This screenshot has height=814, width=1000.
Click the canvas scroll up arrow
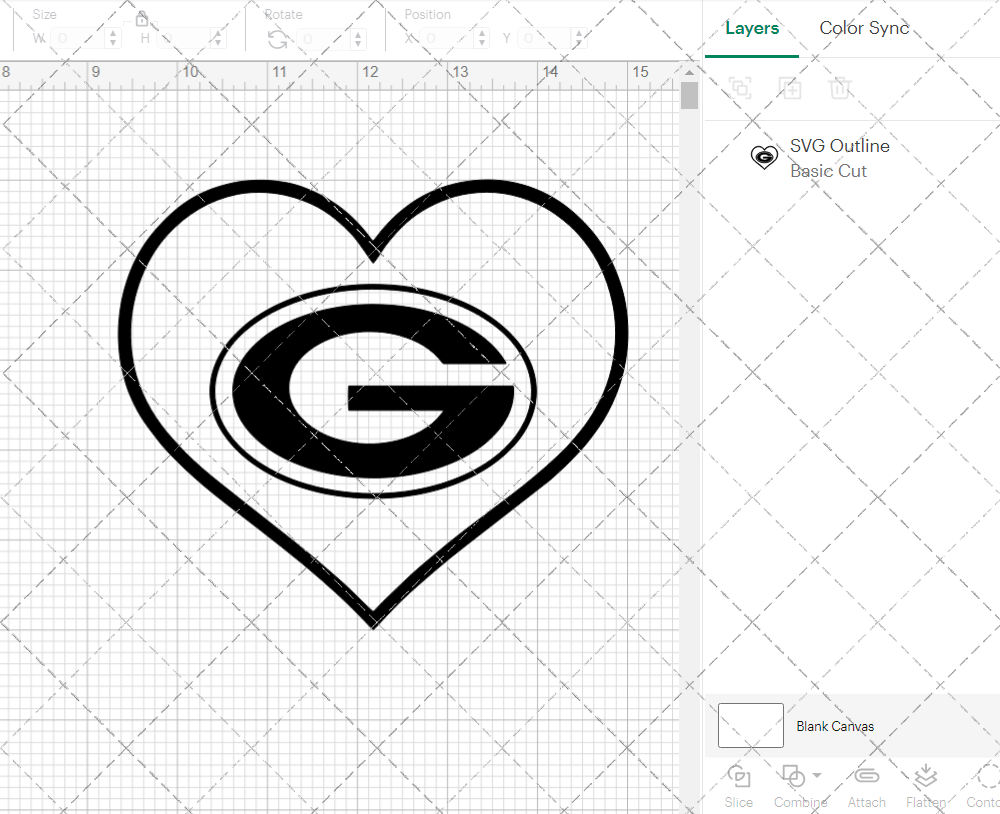click(689, 72)
